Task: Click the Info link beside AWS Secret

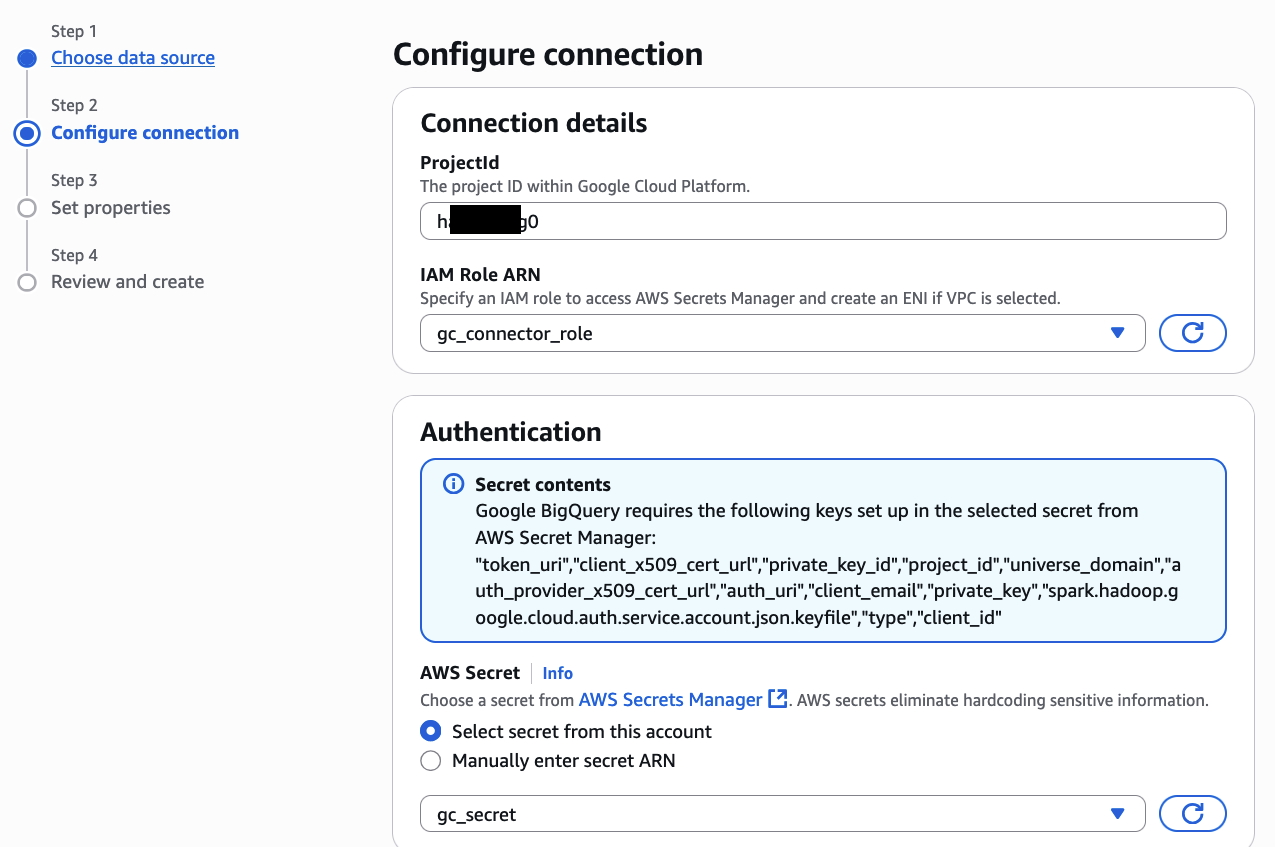Action: [557, 673]
